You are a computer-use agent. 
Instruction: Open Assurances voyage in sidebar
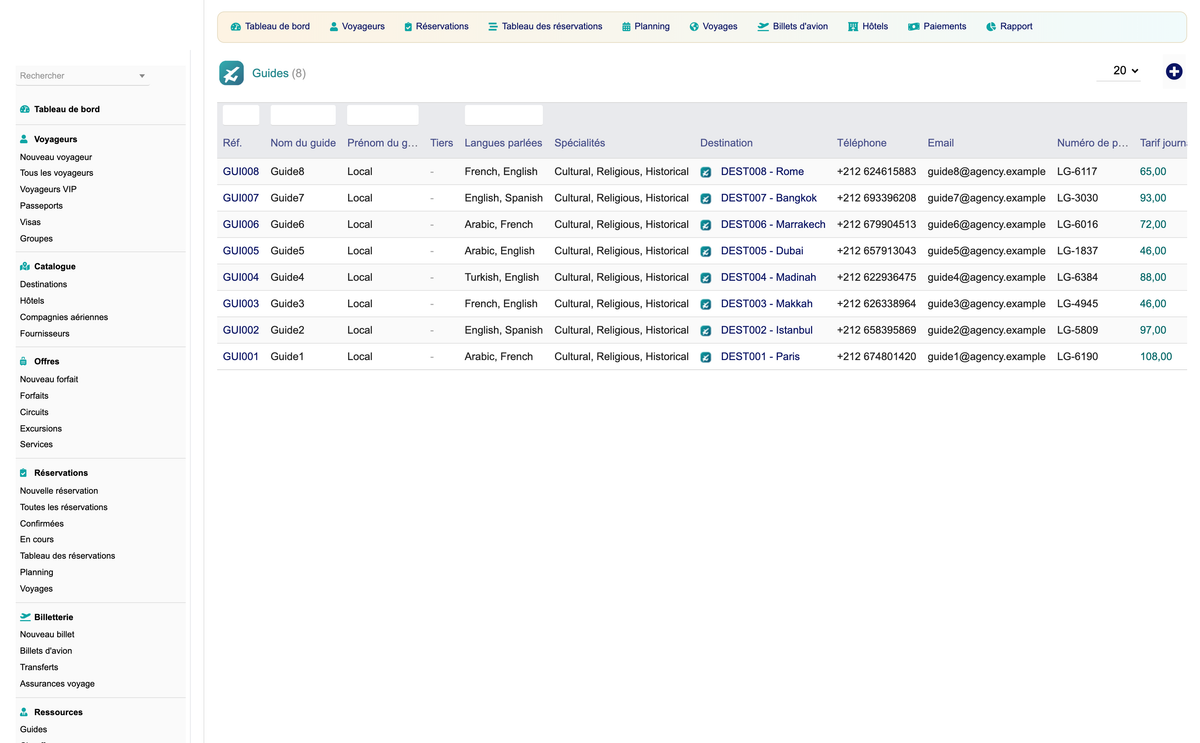pyautogui.click(x=57, y=684)
